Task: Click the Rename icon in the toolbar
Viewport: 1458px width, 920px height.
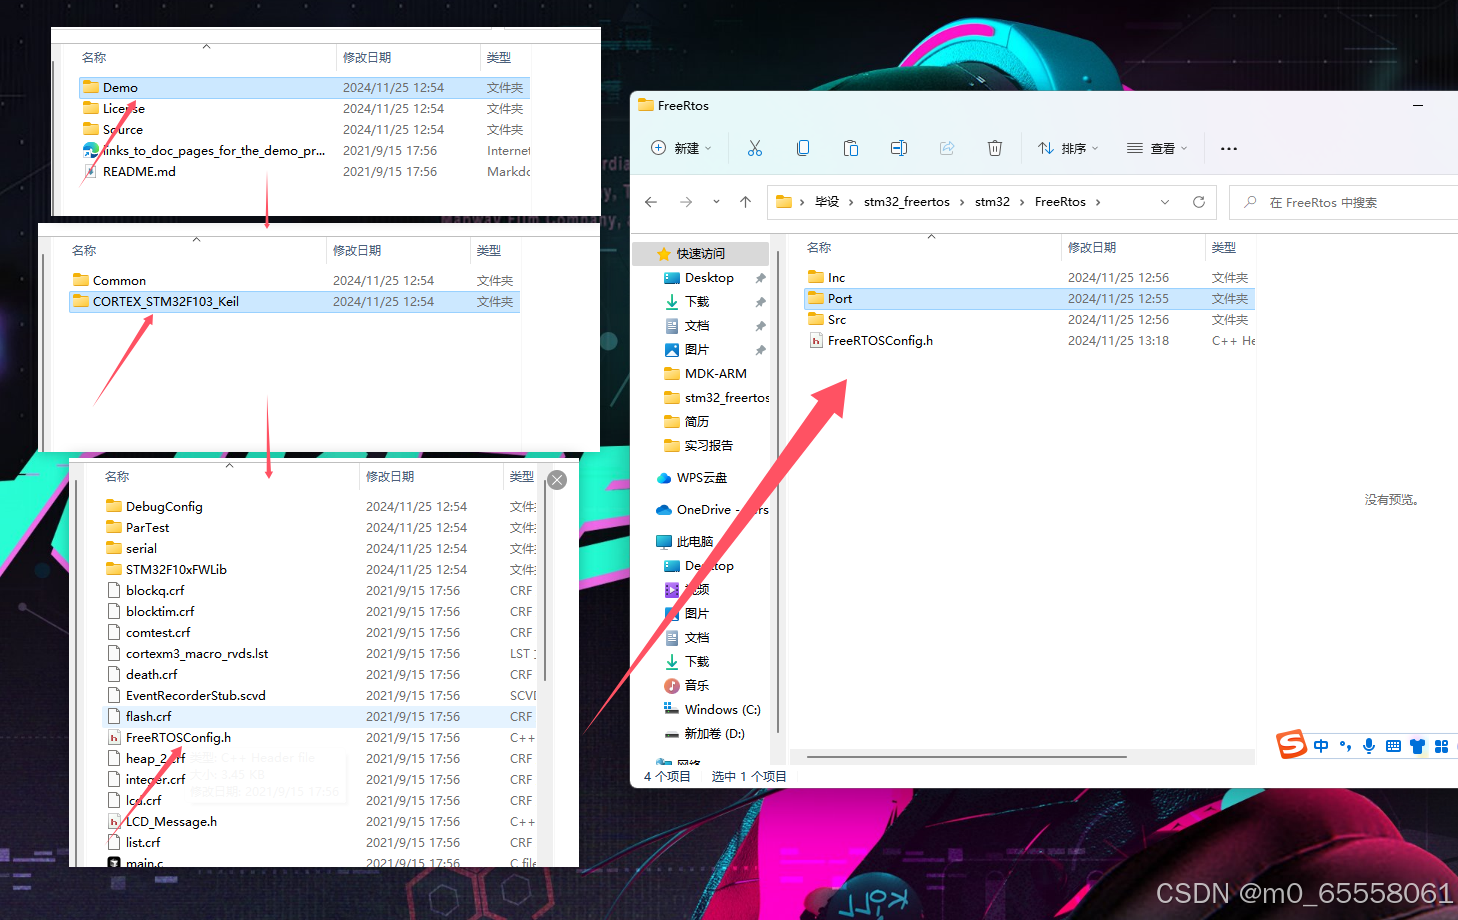Action: 898,147
